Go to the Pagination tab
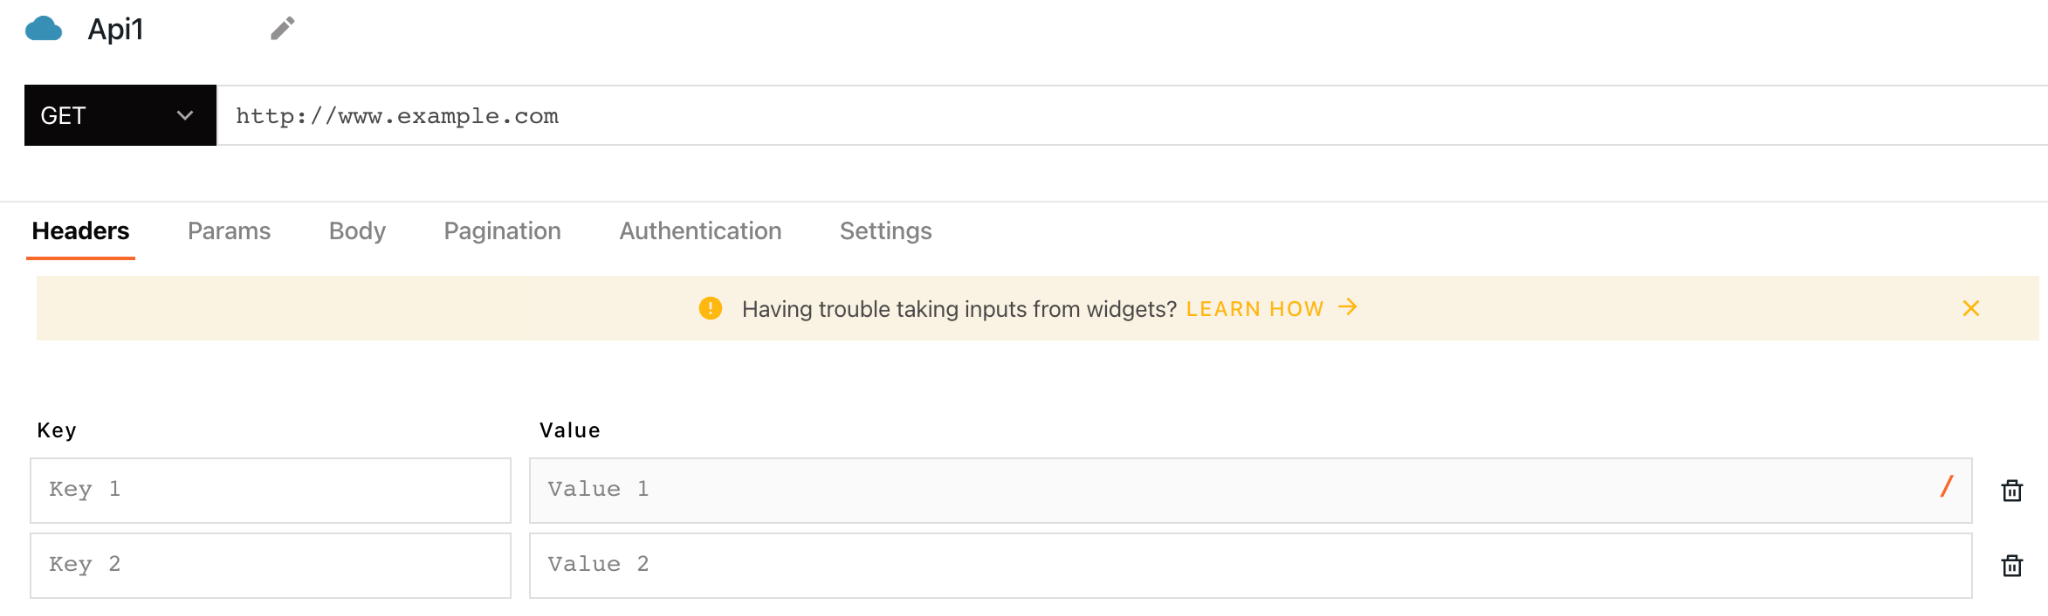Image resolution: width=2048 pixels, height=616 pixels. pyautogui.click(x=502, y=231)
